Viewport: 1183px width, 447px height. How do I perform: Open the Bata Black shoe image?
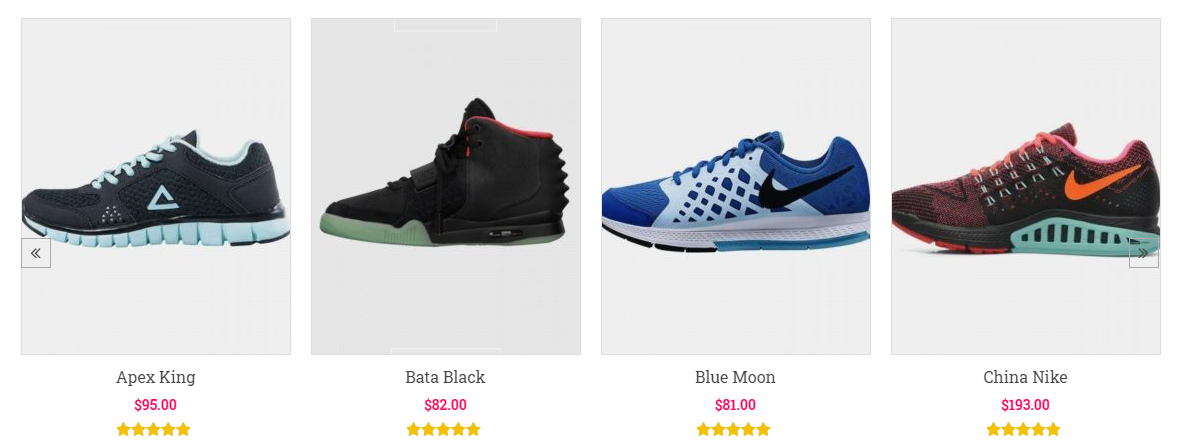446,187
